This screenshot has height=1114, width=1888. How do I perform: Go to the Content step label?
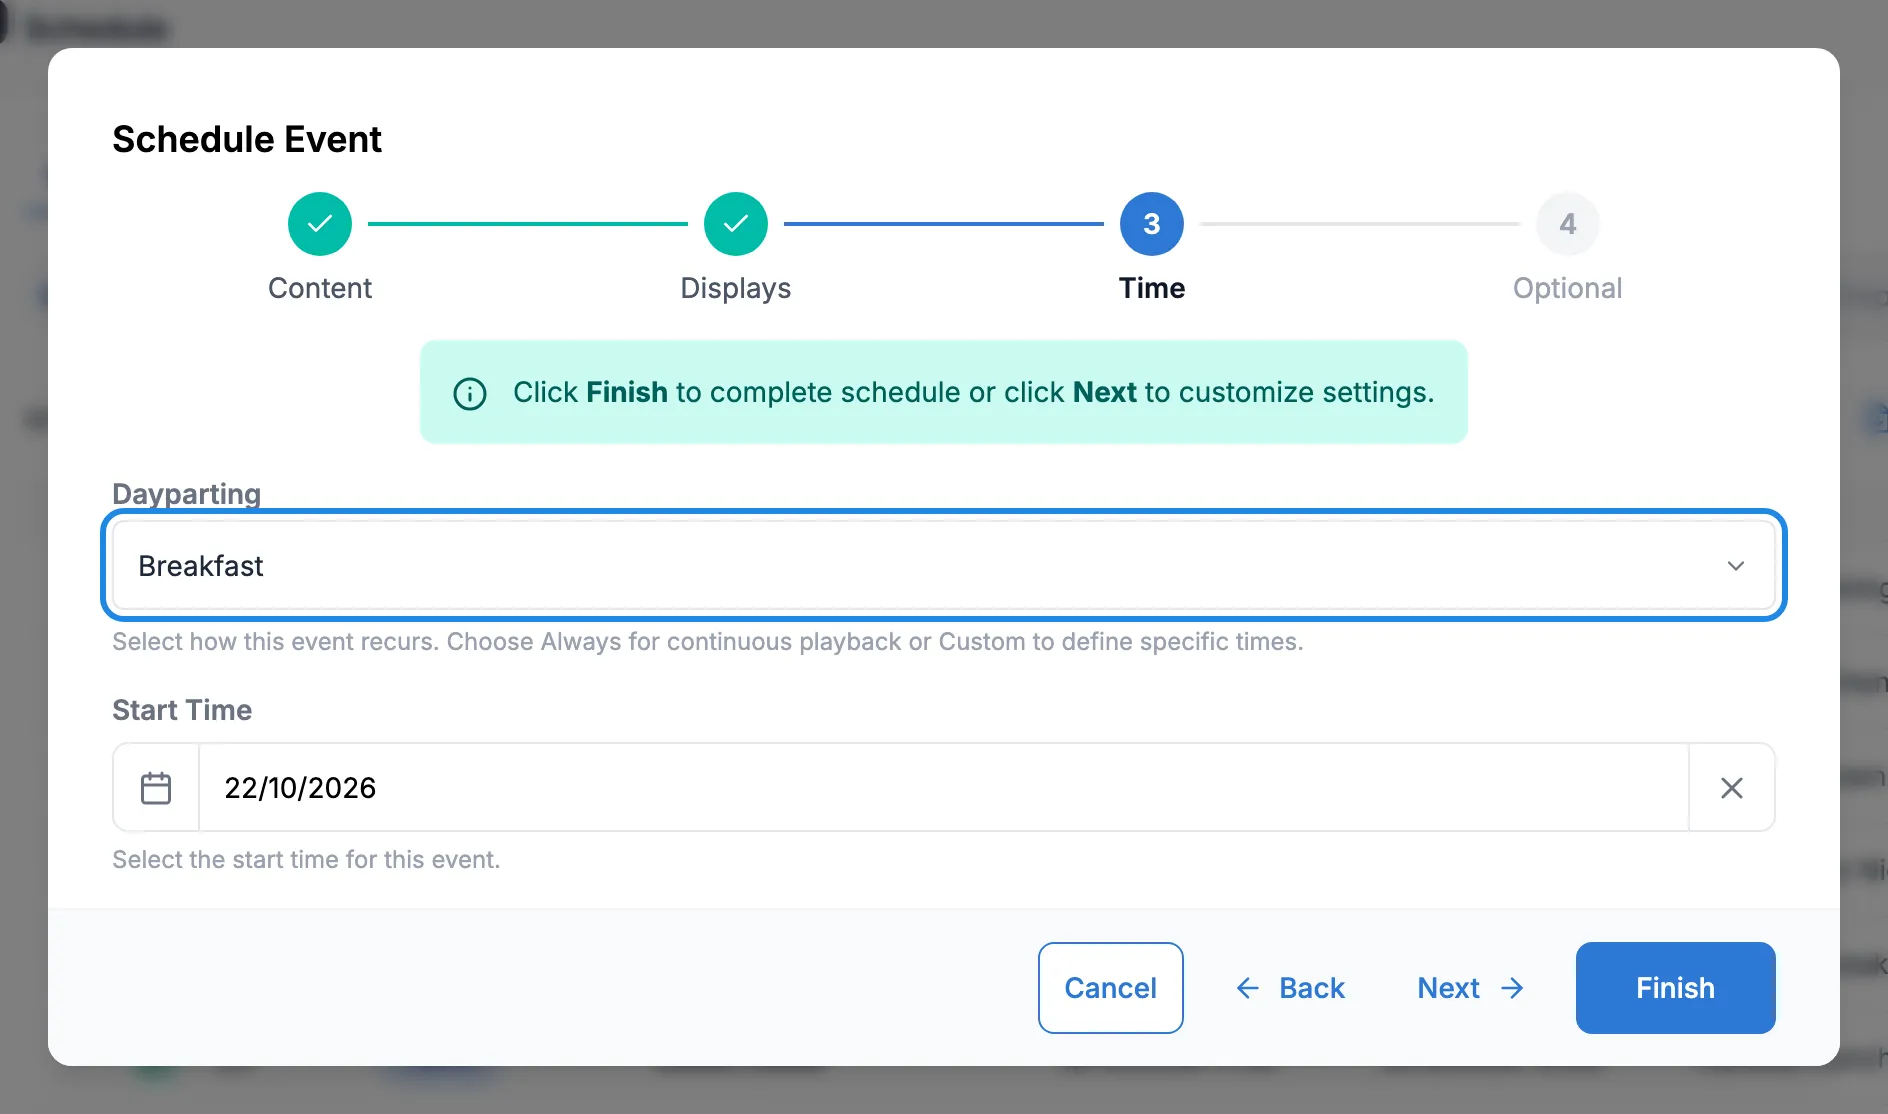click(320, 288)
